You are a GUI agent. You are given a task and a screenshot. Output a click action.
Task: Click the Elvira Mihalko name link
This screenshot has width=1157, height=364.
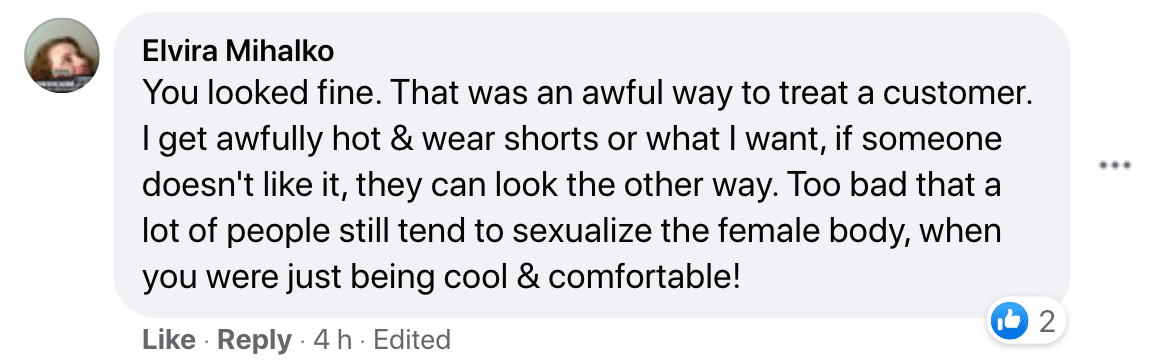click(x=238, y=52)
